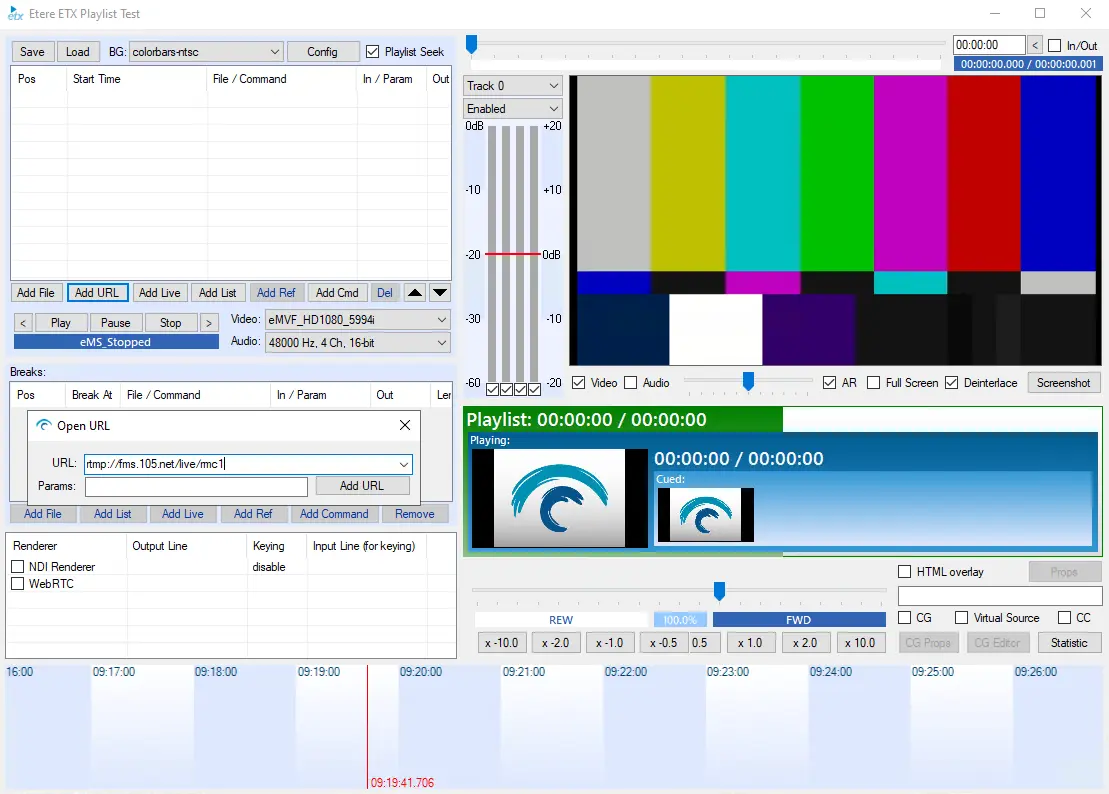1109x794 pixels.
Task: Expand the Video format eMVF_HD1080_5994i dropdown
Action: point(442,320)
